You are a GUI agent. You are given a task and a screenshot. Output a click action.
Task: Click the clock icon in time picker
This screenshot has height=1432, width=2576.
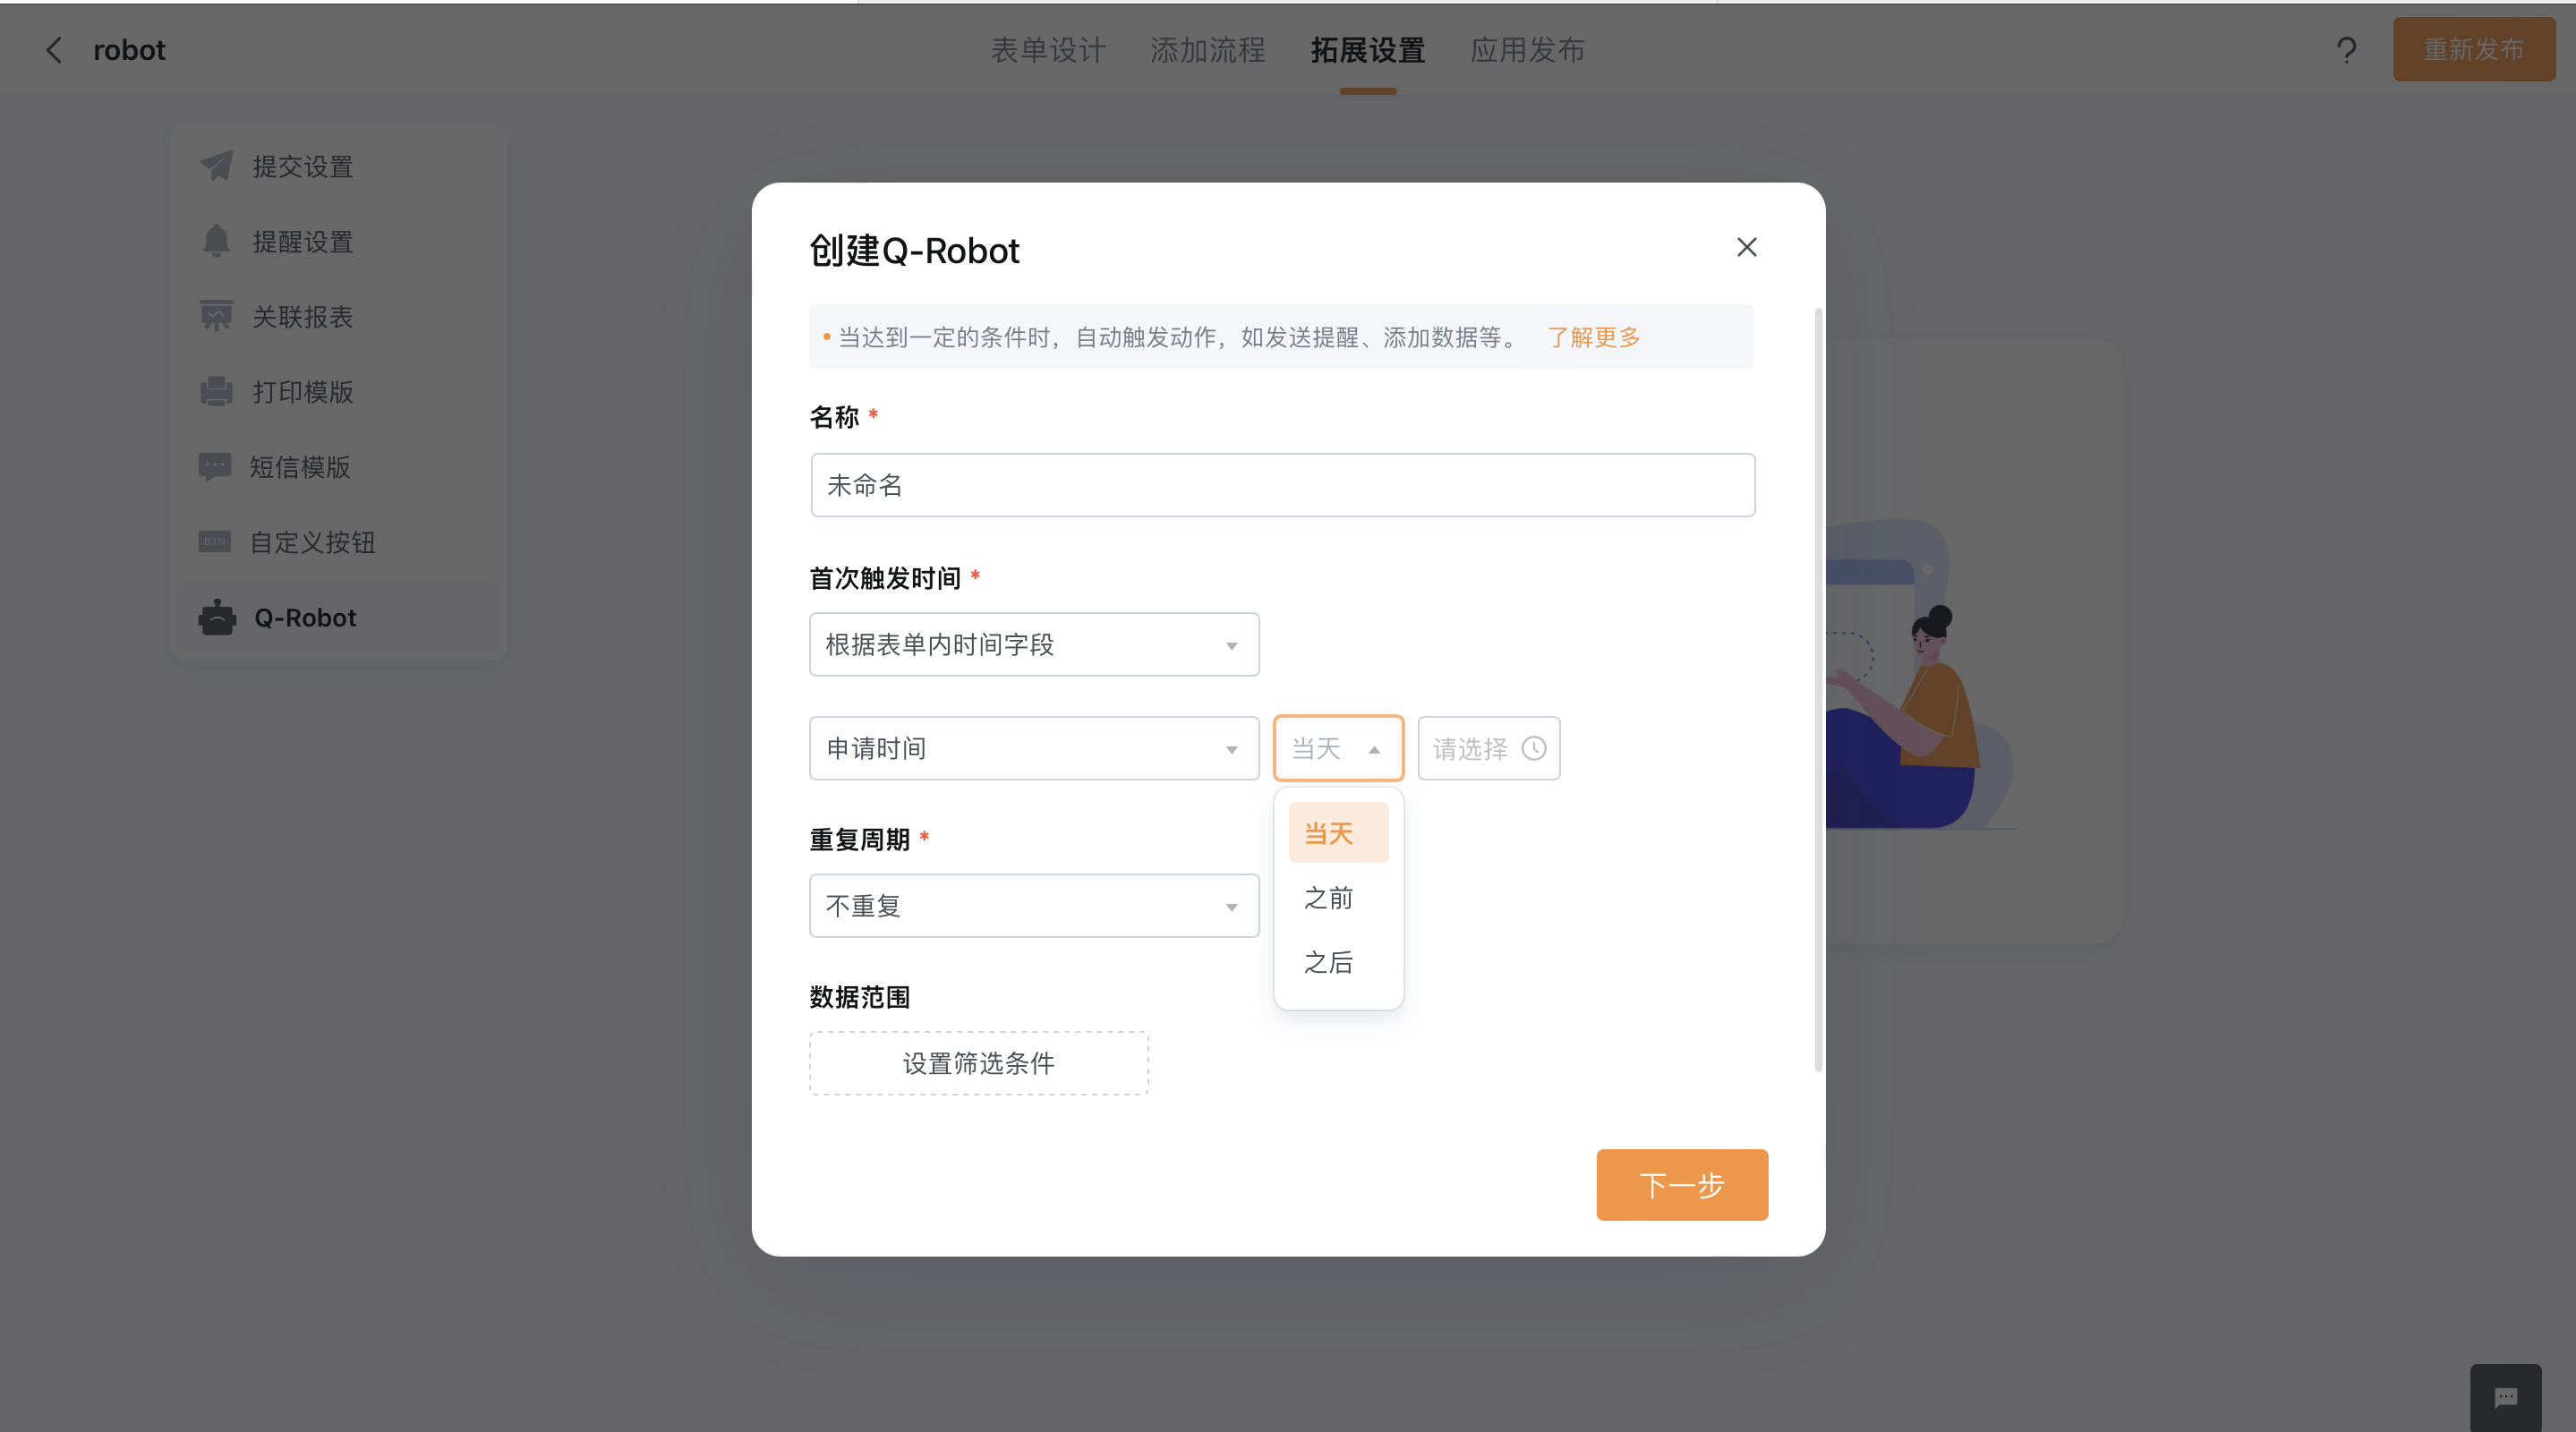[1533, 748]
